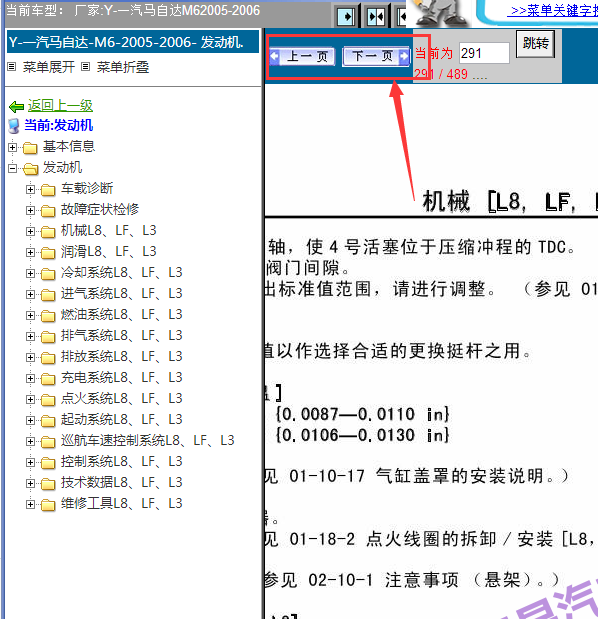Click folder icon of 基本信息
Image resolution: width=598 pixels, height=619 pixels.
30,148
